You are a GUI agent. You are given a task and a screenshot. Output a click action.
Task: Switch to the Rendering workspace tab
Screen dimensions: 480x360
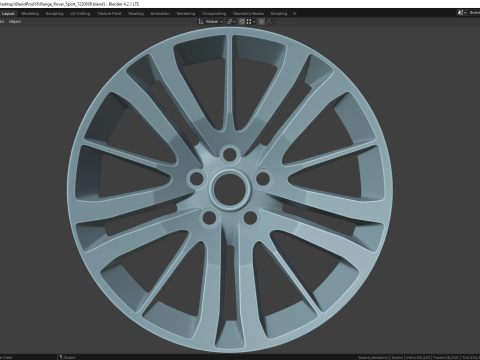coord(186,14)
